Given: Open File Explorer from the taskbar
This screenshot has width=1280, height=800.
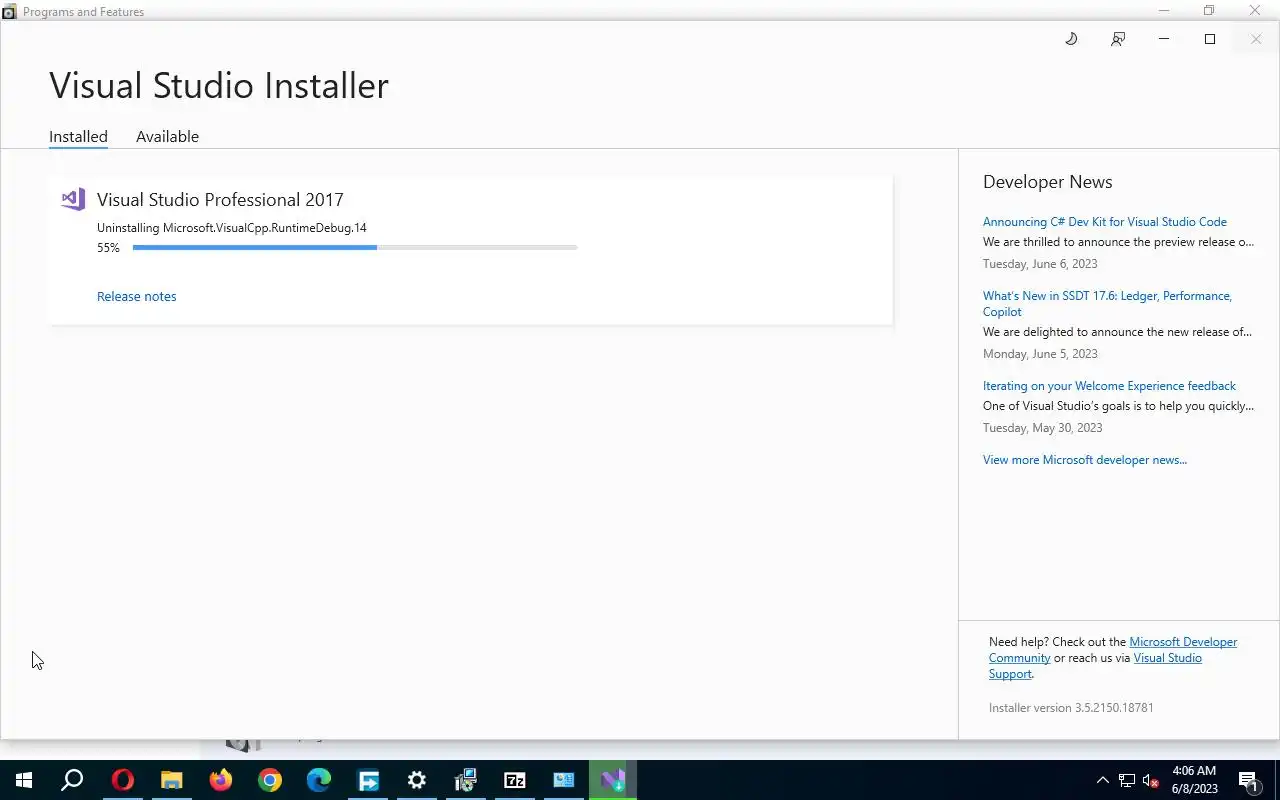Looking at the screenshot, I should click(172, 780).
